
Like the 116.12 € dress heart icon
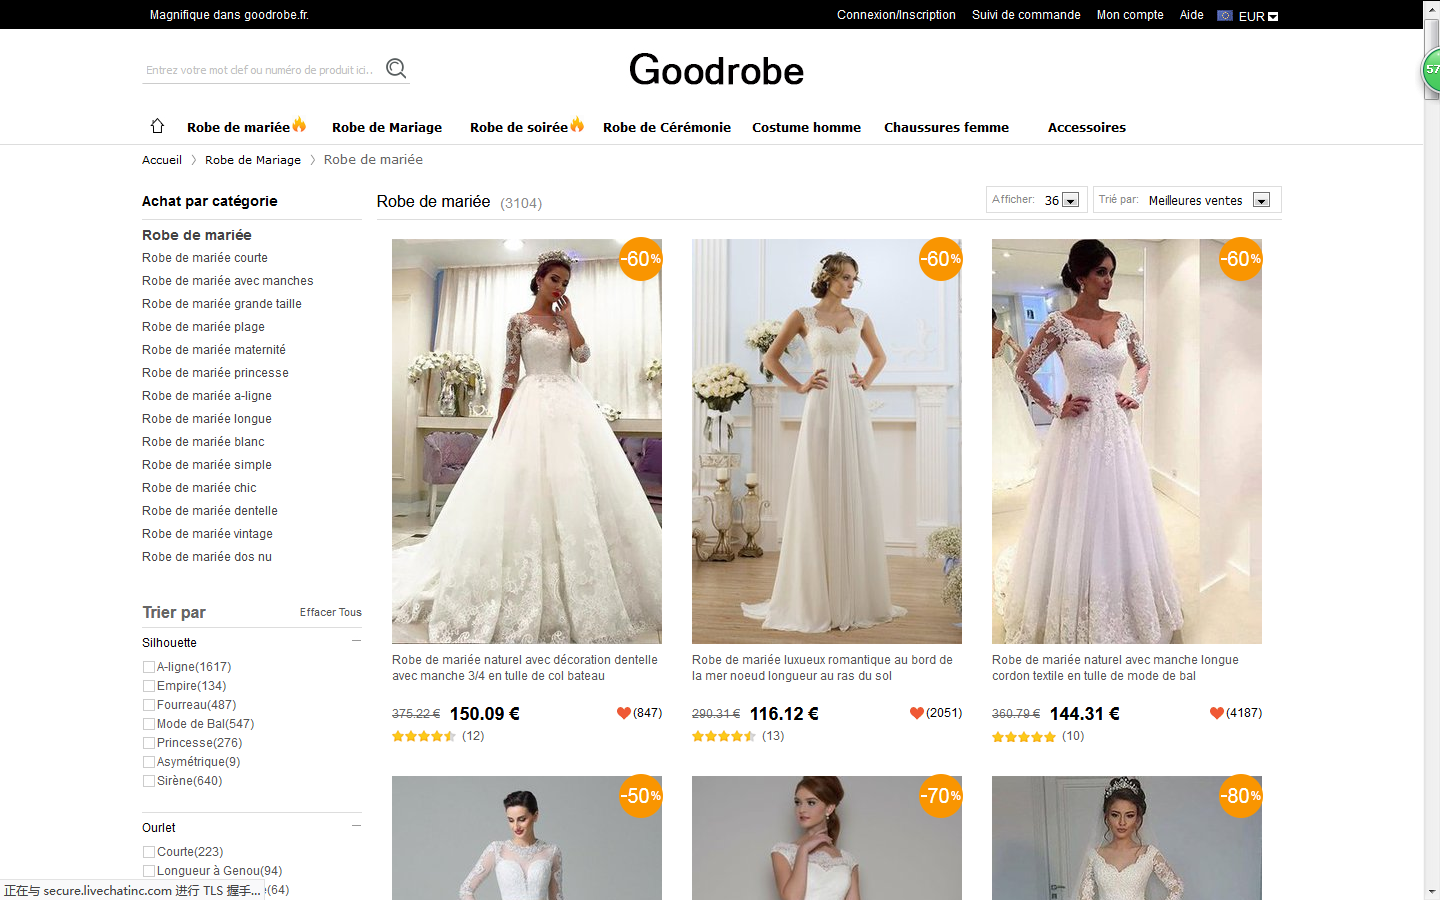(916, 713)
